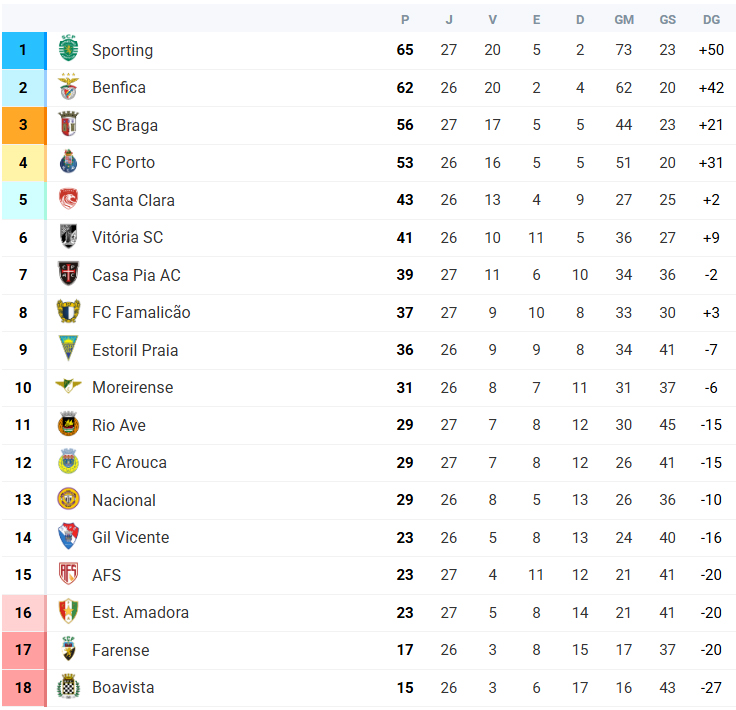Click the orange position 3 cell

click(x=24, y=125)
